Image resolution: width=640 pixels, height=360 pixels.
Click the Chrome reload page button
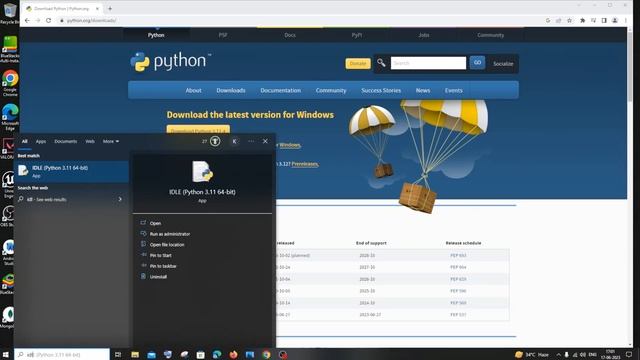pos(49,20)
